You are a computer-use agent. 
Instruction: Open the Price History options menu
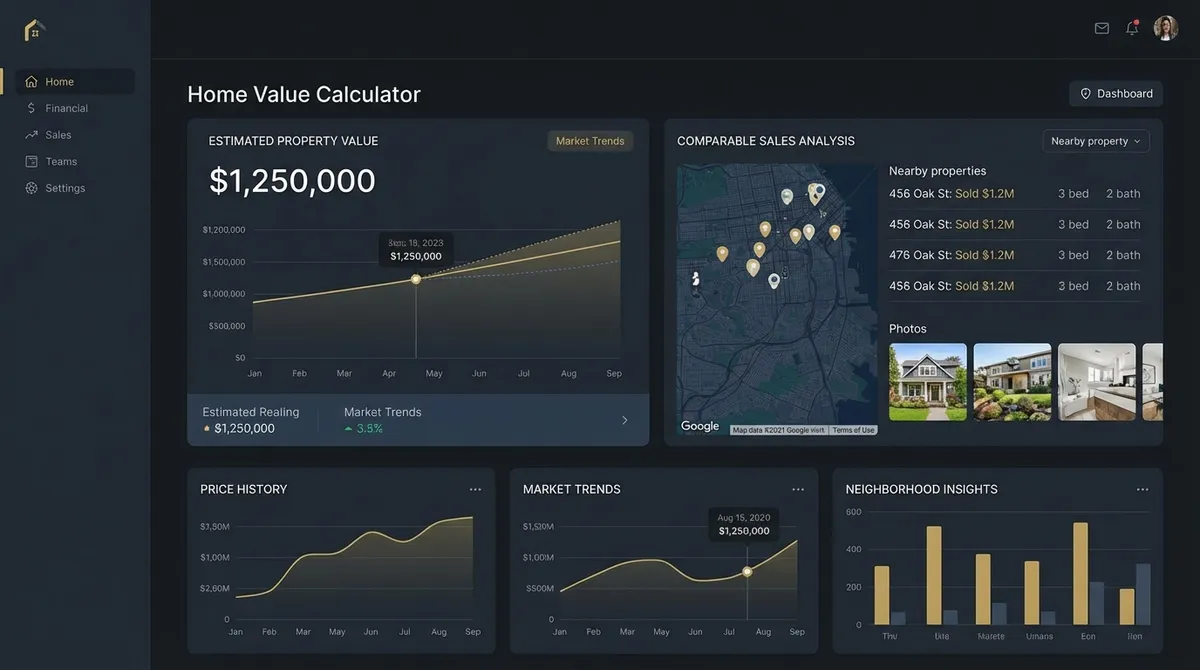[x=475, y=489]
